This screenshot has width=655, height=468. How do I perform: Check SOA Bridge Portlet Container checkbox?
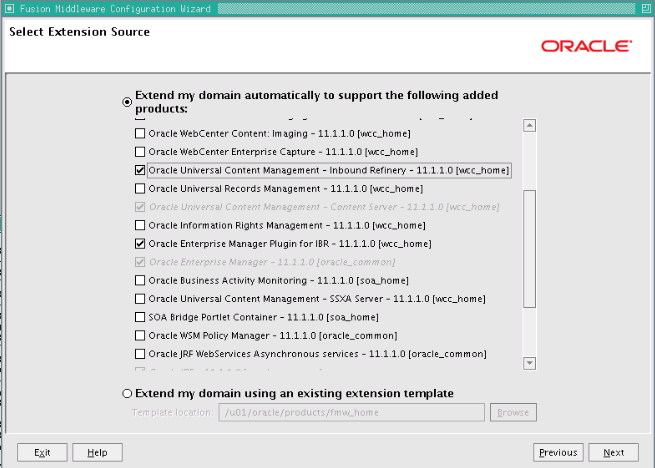point(140,317)
